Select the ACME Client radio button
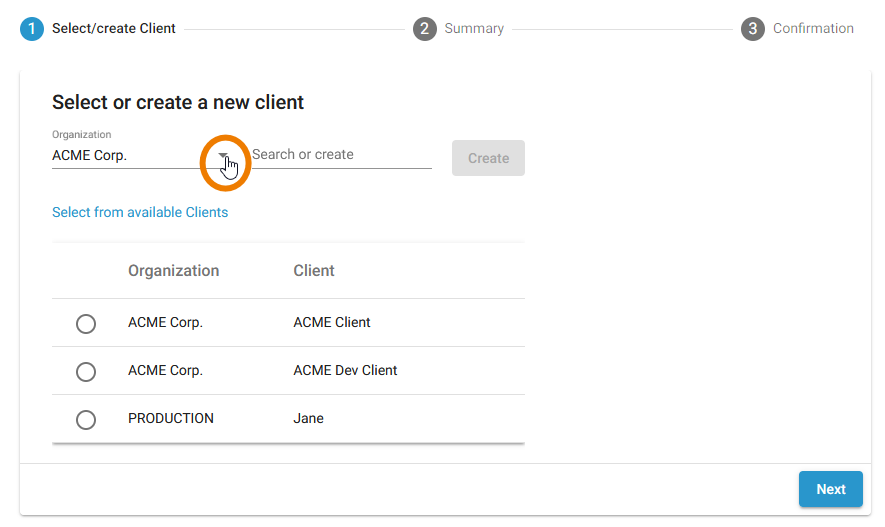 click(x=86, y=323)
